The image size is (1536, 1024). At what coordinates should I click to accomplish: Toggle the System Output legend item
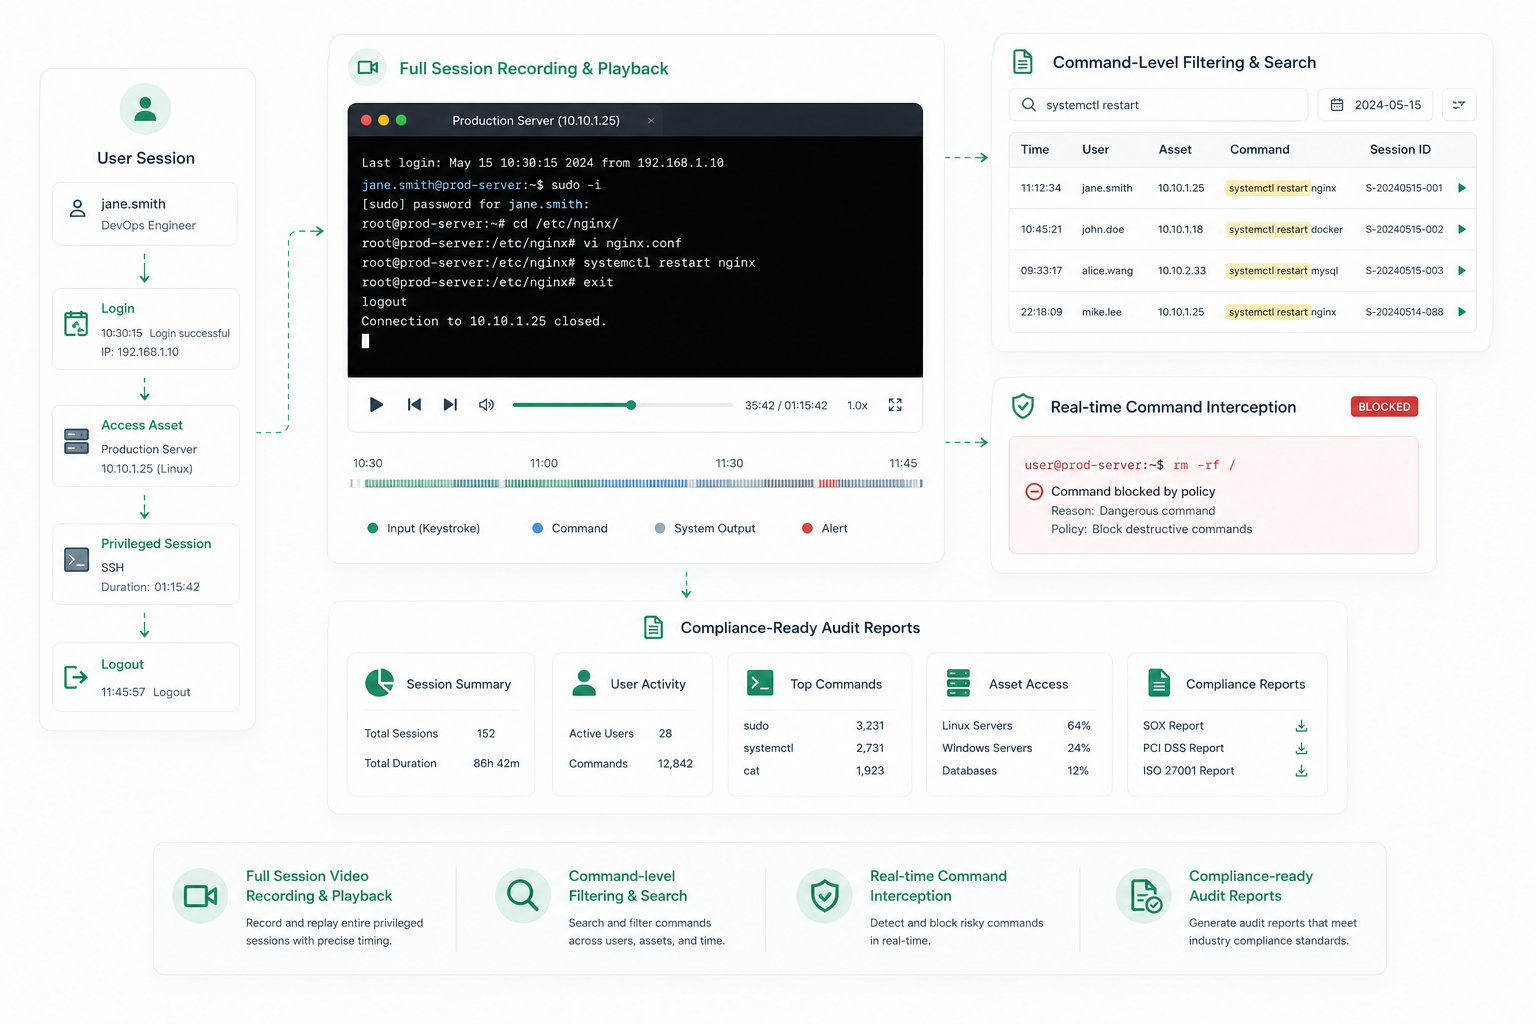(705, 528)
